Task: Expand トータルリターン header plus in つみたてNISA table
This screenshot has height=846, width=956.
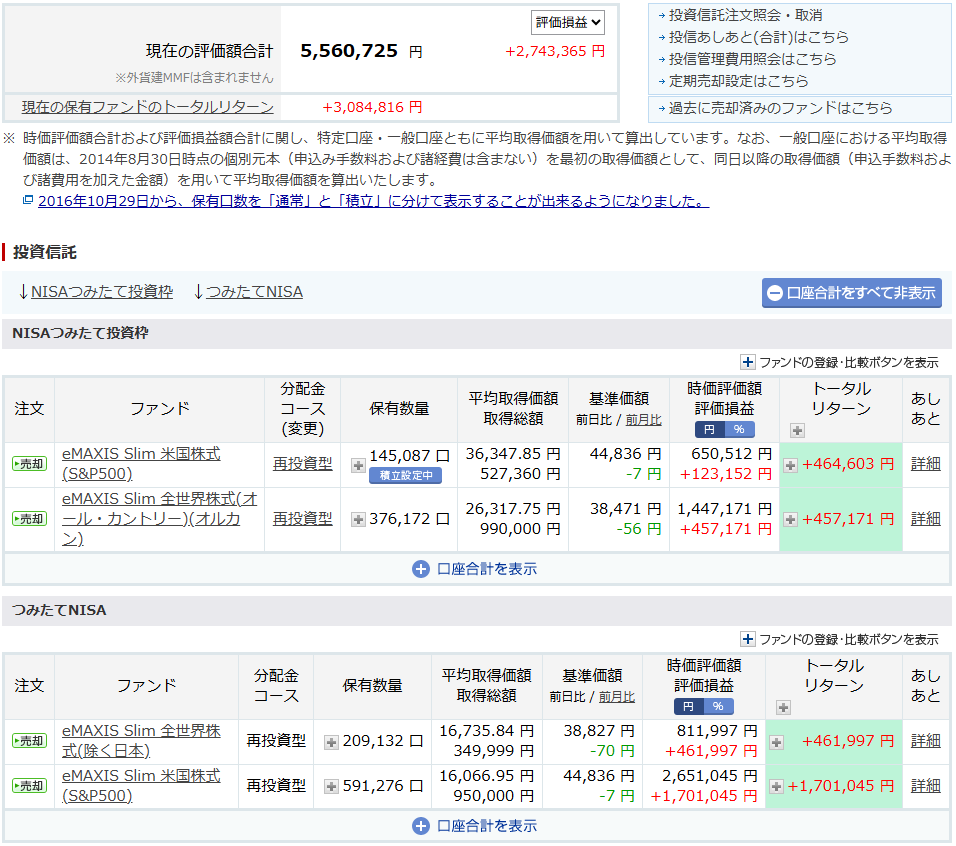Action: tap(783, 708)
